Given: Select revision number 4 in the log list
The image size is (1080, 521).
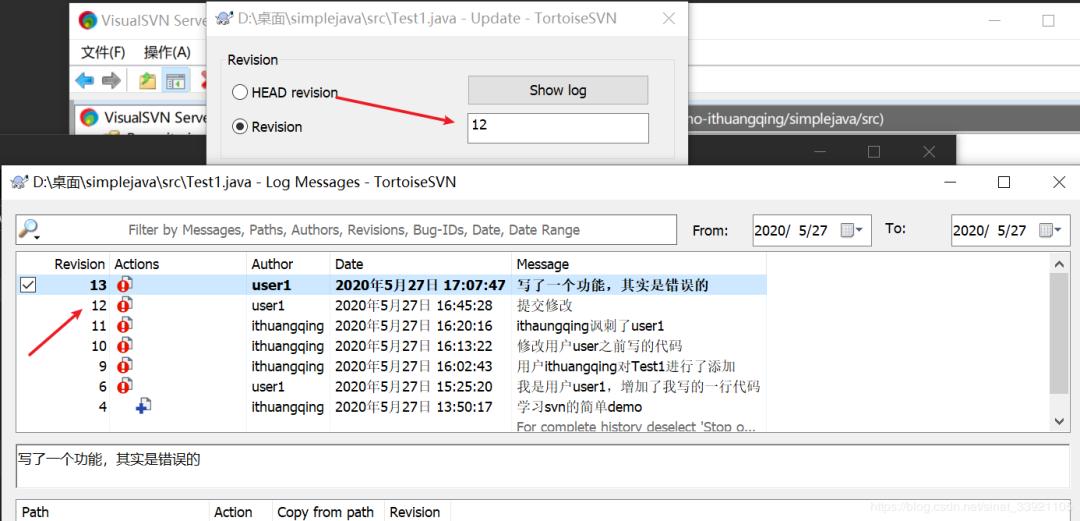Looking at the screenshot, I should coord(103,407).
